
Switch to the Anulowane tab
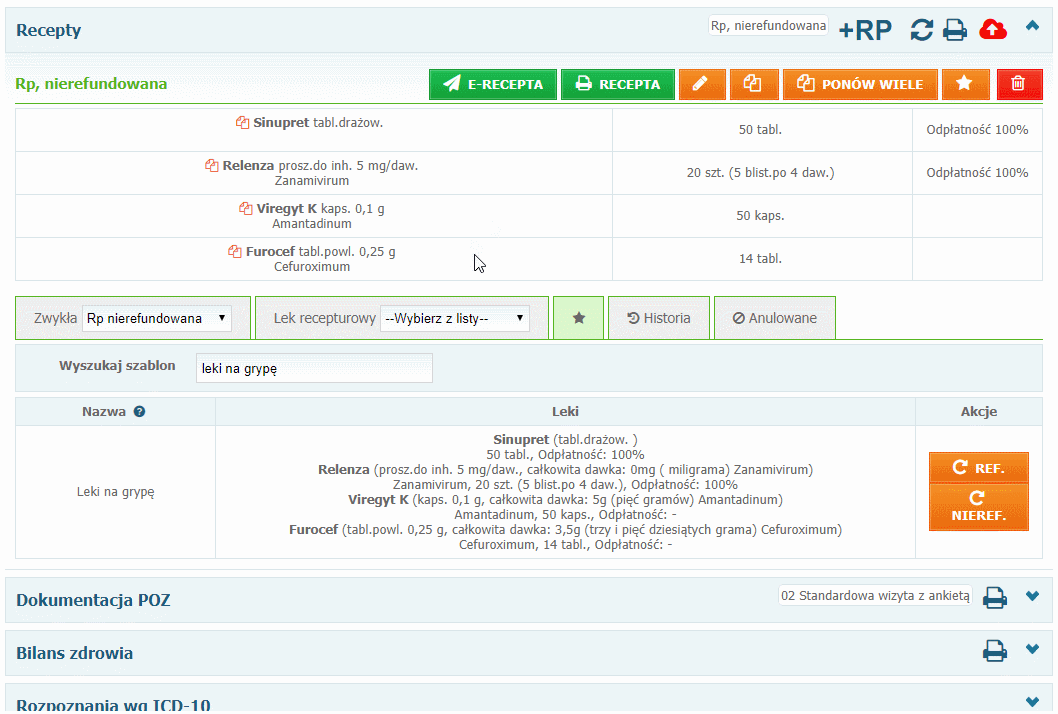coord(775,318)
